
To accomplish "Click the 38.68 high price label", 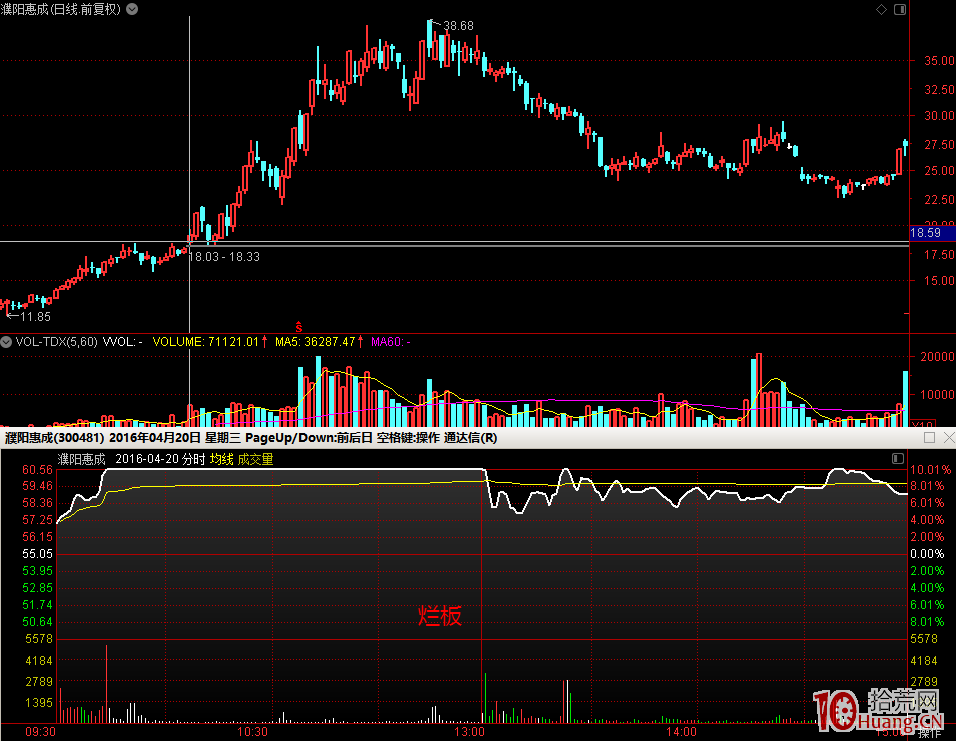I will [x=459, y=25].
